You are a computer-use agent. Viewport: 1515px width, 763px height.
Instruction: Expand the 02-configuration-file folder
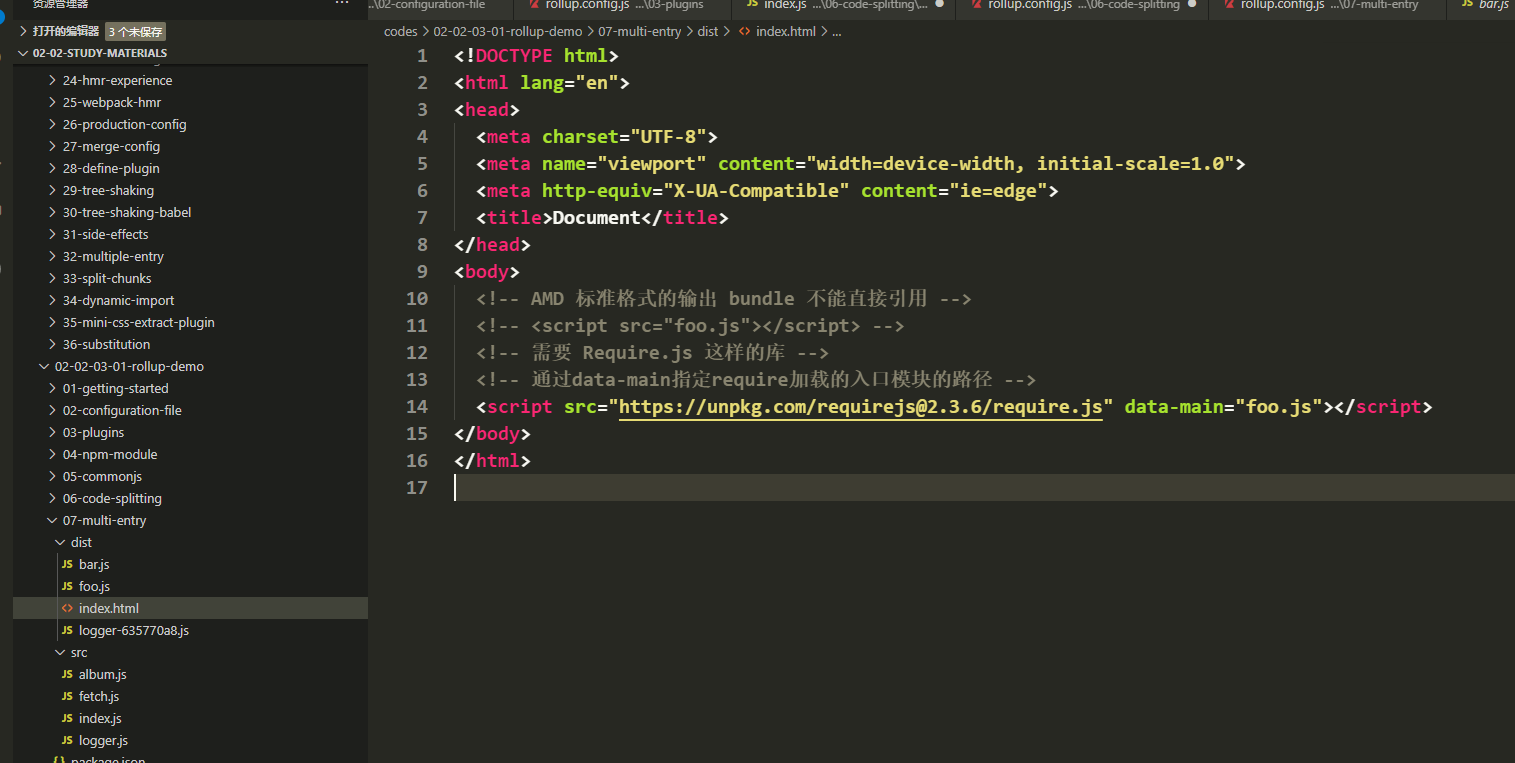click(x=122, y=411)
